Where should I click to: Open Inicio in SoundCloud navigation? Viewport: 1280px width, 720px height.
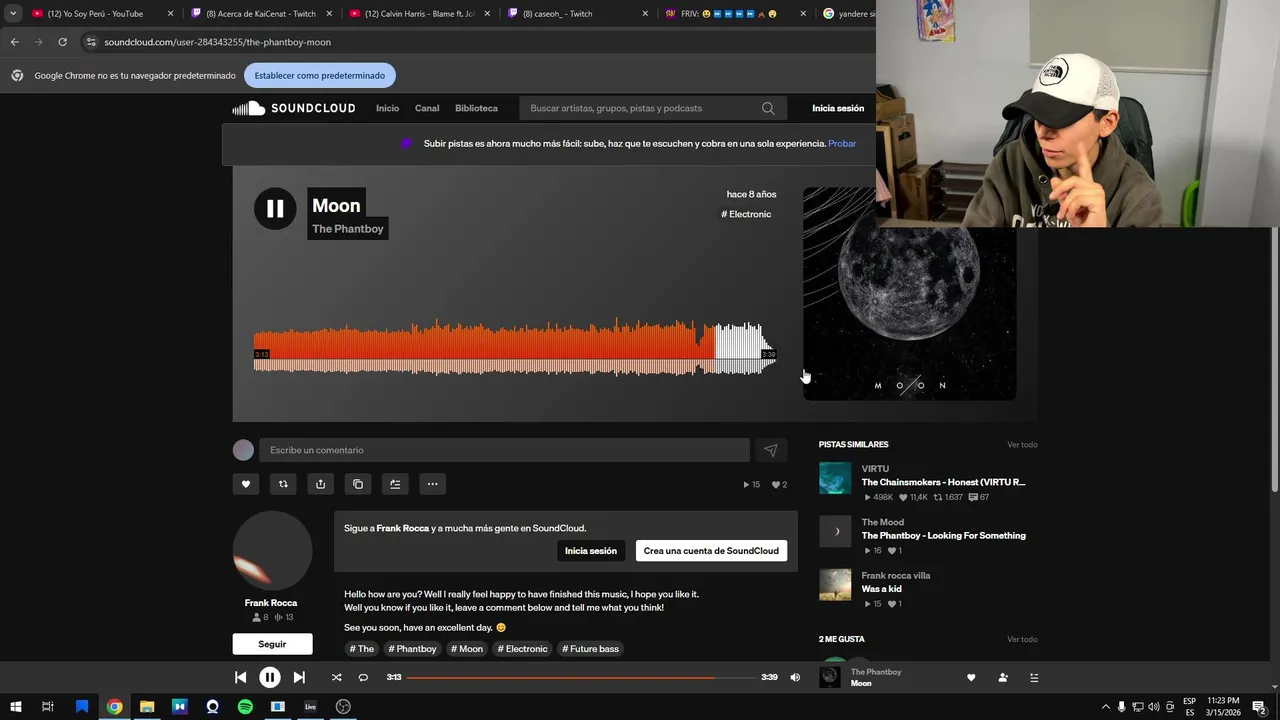387,108
